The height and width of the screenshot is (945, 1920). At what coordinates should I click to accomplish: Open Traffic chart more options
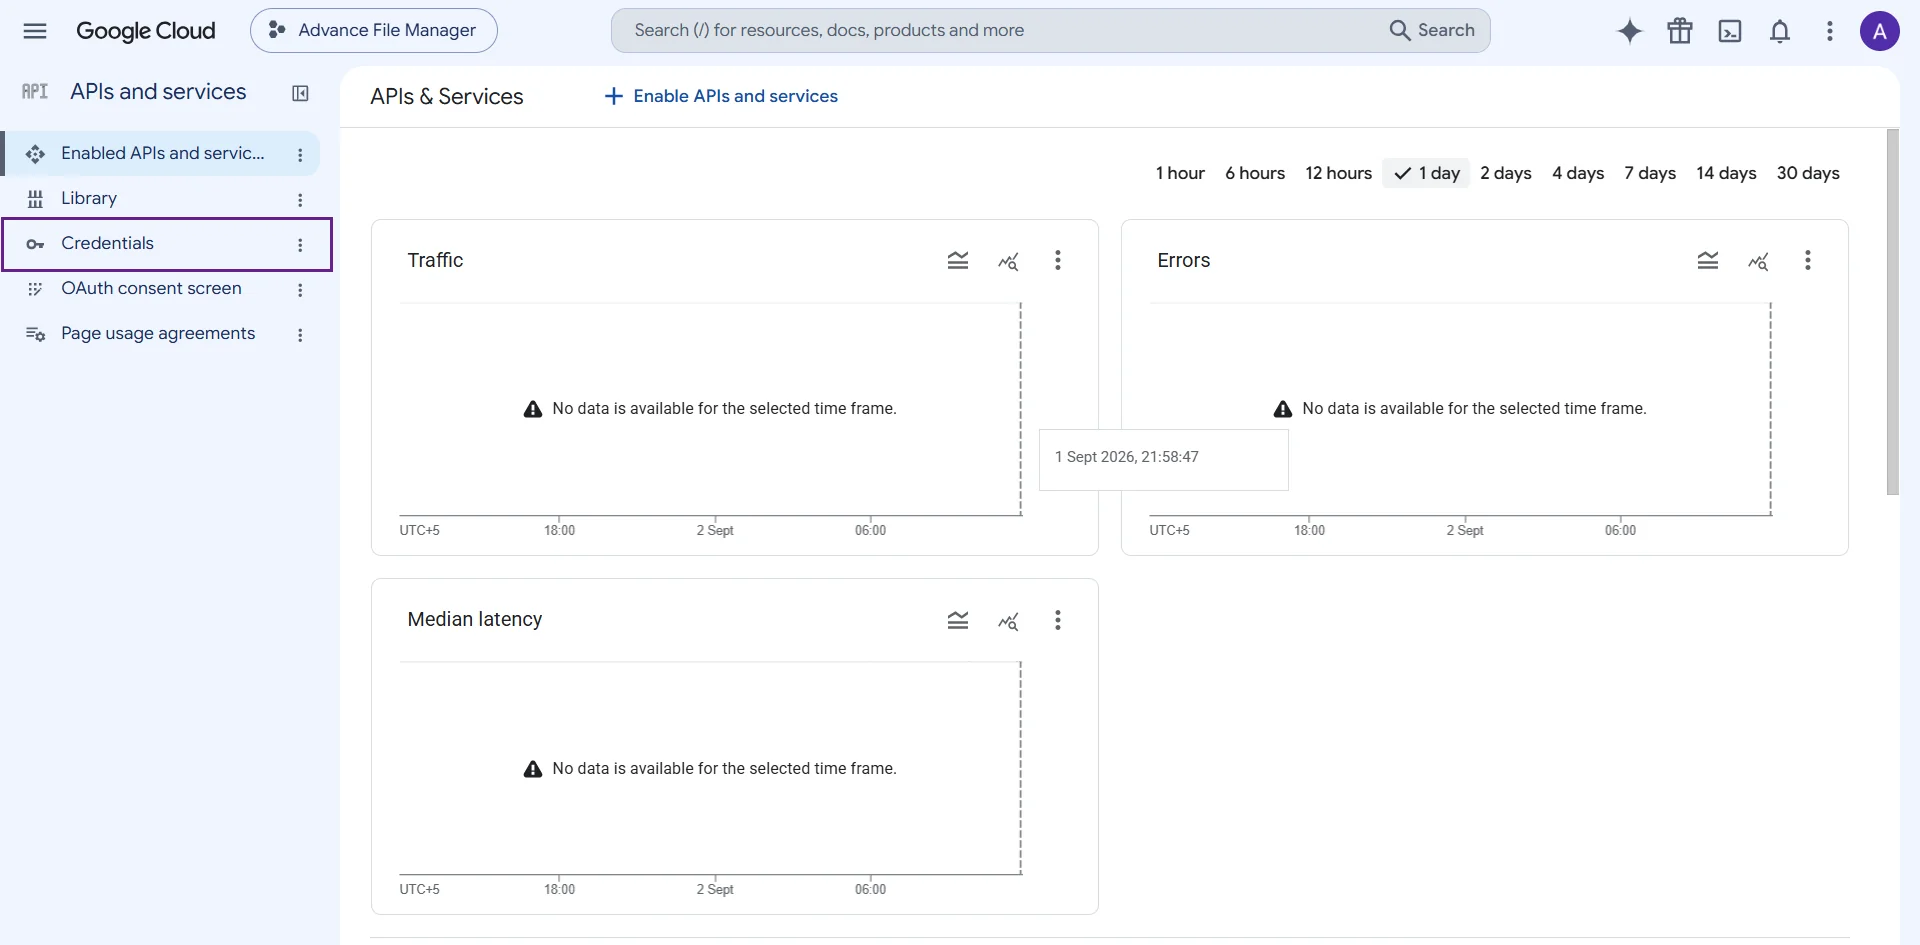(x=1058, y=261)
